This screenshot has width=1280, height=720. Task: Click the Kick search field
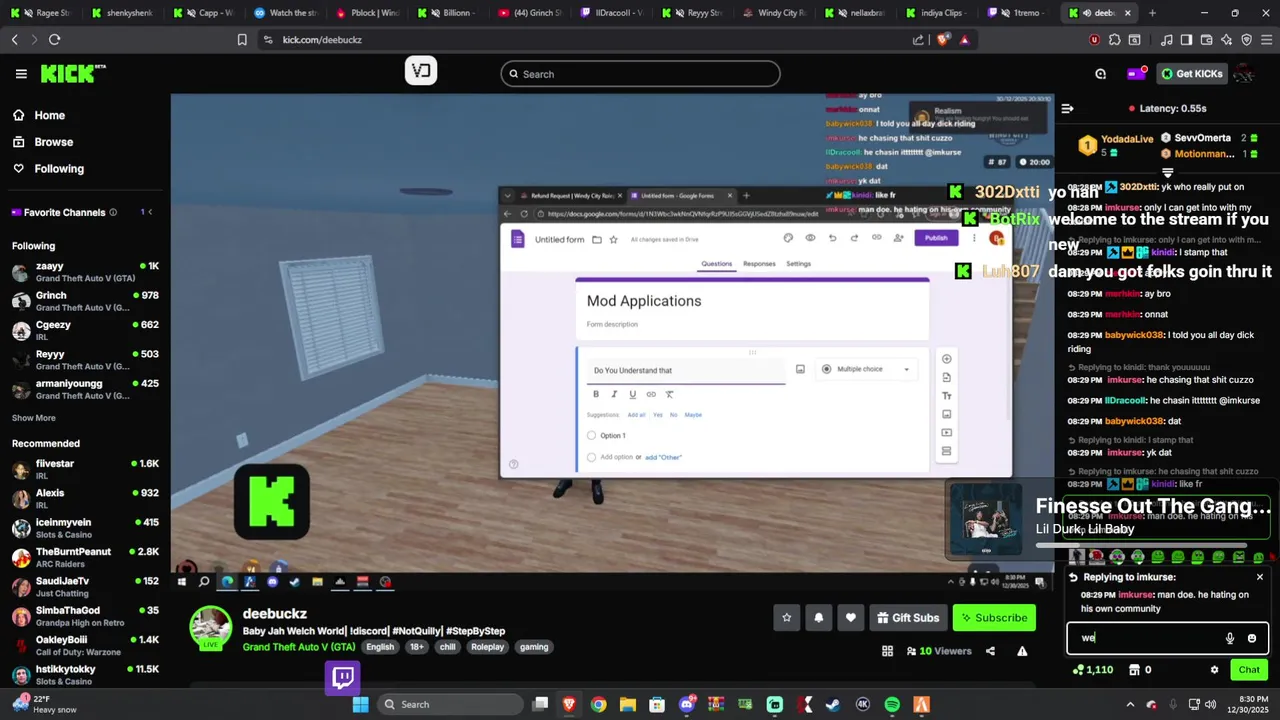click(x=640, y=74)
